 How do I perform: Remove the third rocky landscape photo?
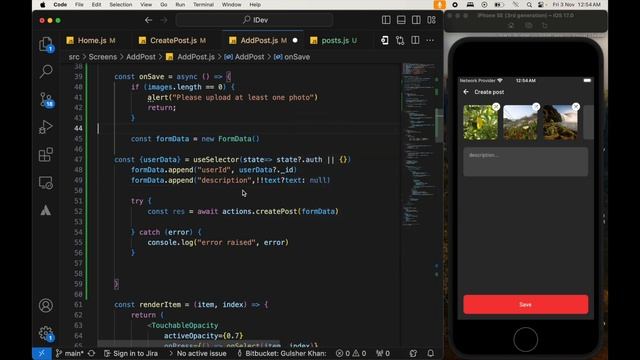click(576, 107)
